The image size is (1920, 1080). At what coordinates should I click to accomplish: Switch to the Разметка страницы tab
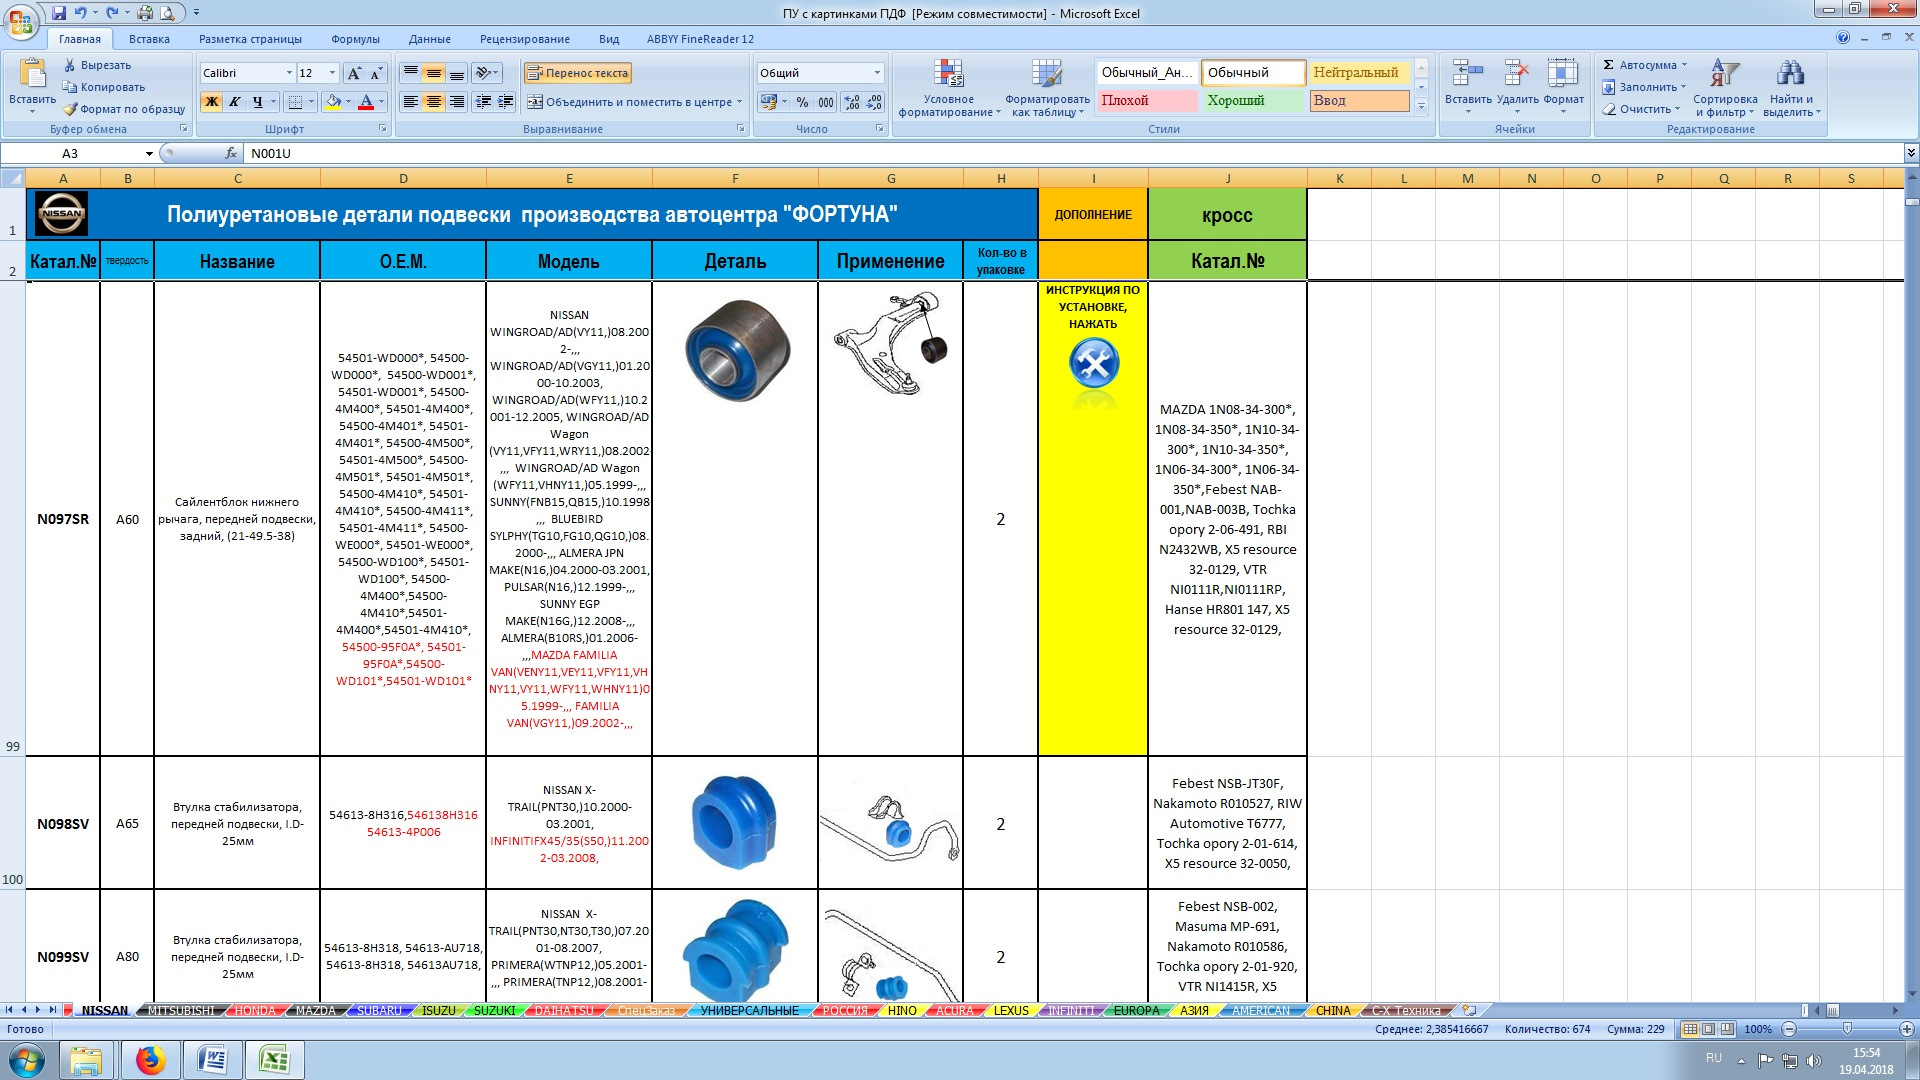(x=250, y=39)
